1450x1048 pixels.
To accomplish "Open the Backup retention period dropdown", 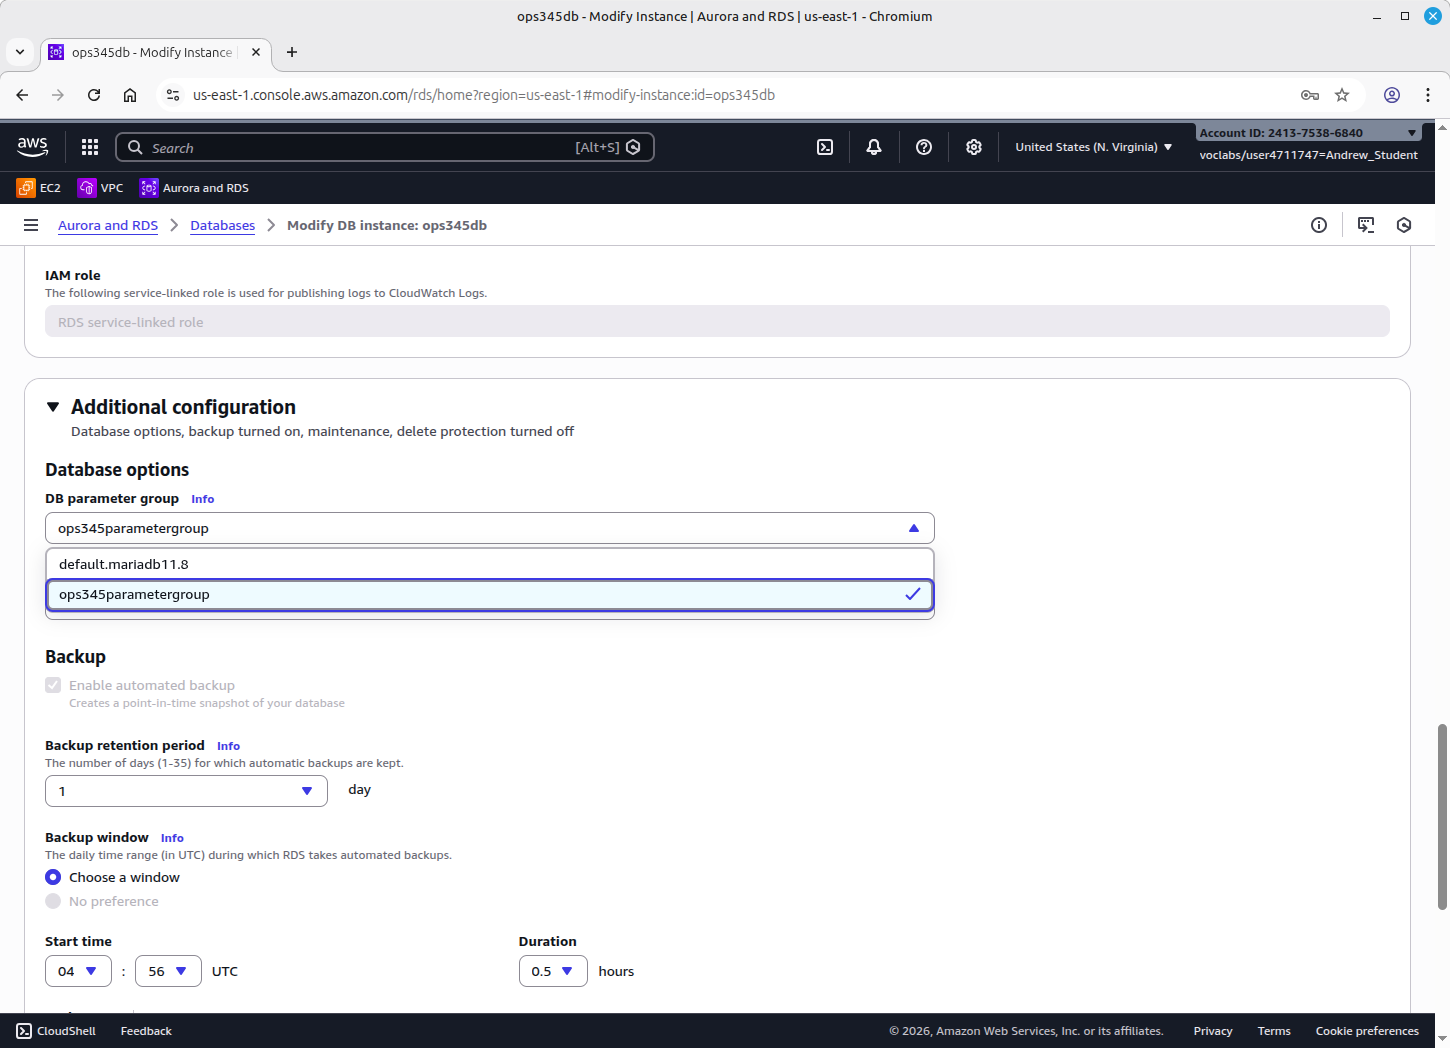I will tap(186, 791).
